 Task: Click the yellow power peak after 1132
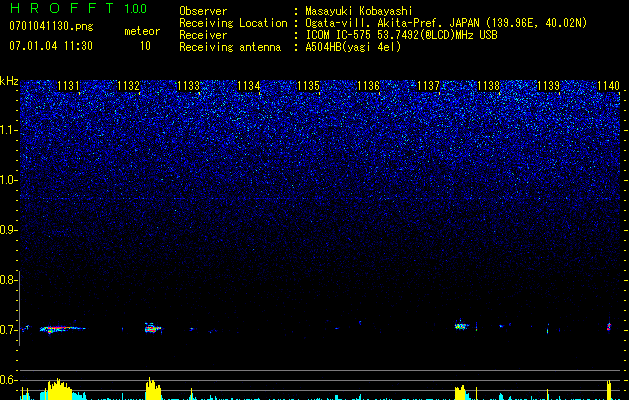pos(153,388)
